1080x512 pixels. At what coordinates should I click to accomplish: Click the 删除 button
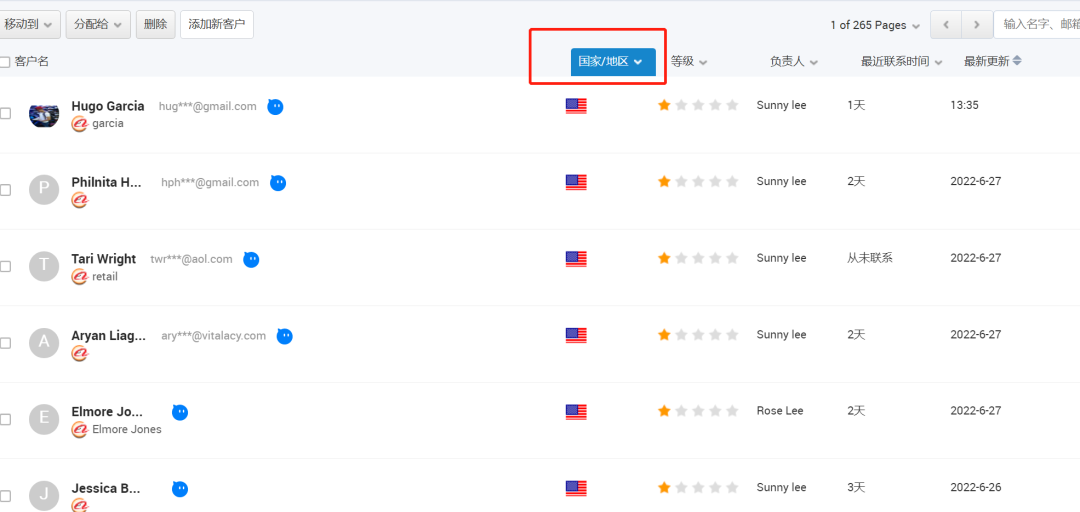[156, 24]
